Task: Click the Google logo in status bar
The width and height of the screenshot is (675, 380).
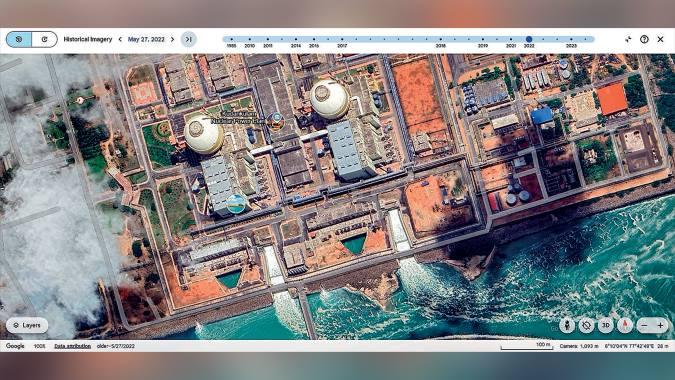Action: click(x=15, y=346)
